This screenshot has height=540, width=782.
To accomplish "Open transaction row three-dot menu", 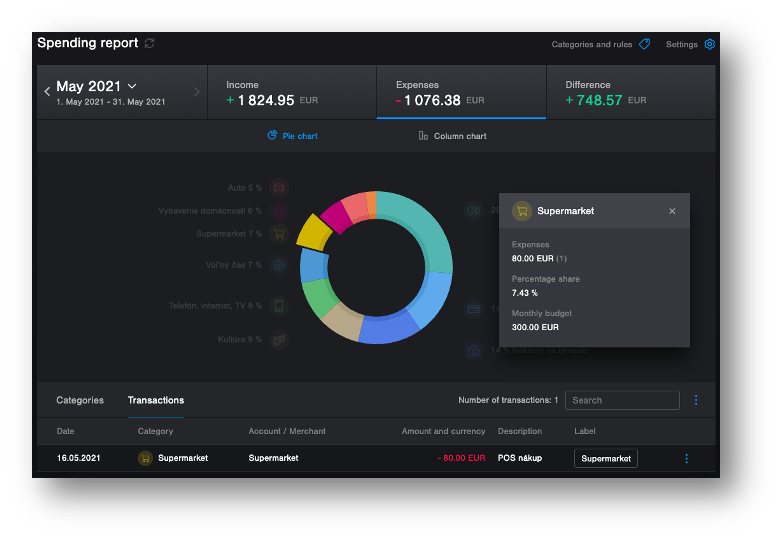I will click(687, 458).
